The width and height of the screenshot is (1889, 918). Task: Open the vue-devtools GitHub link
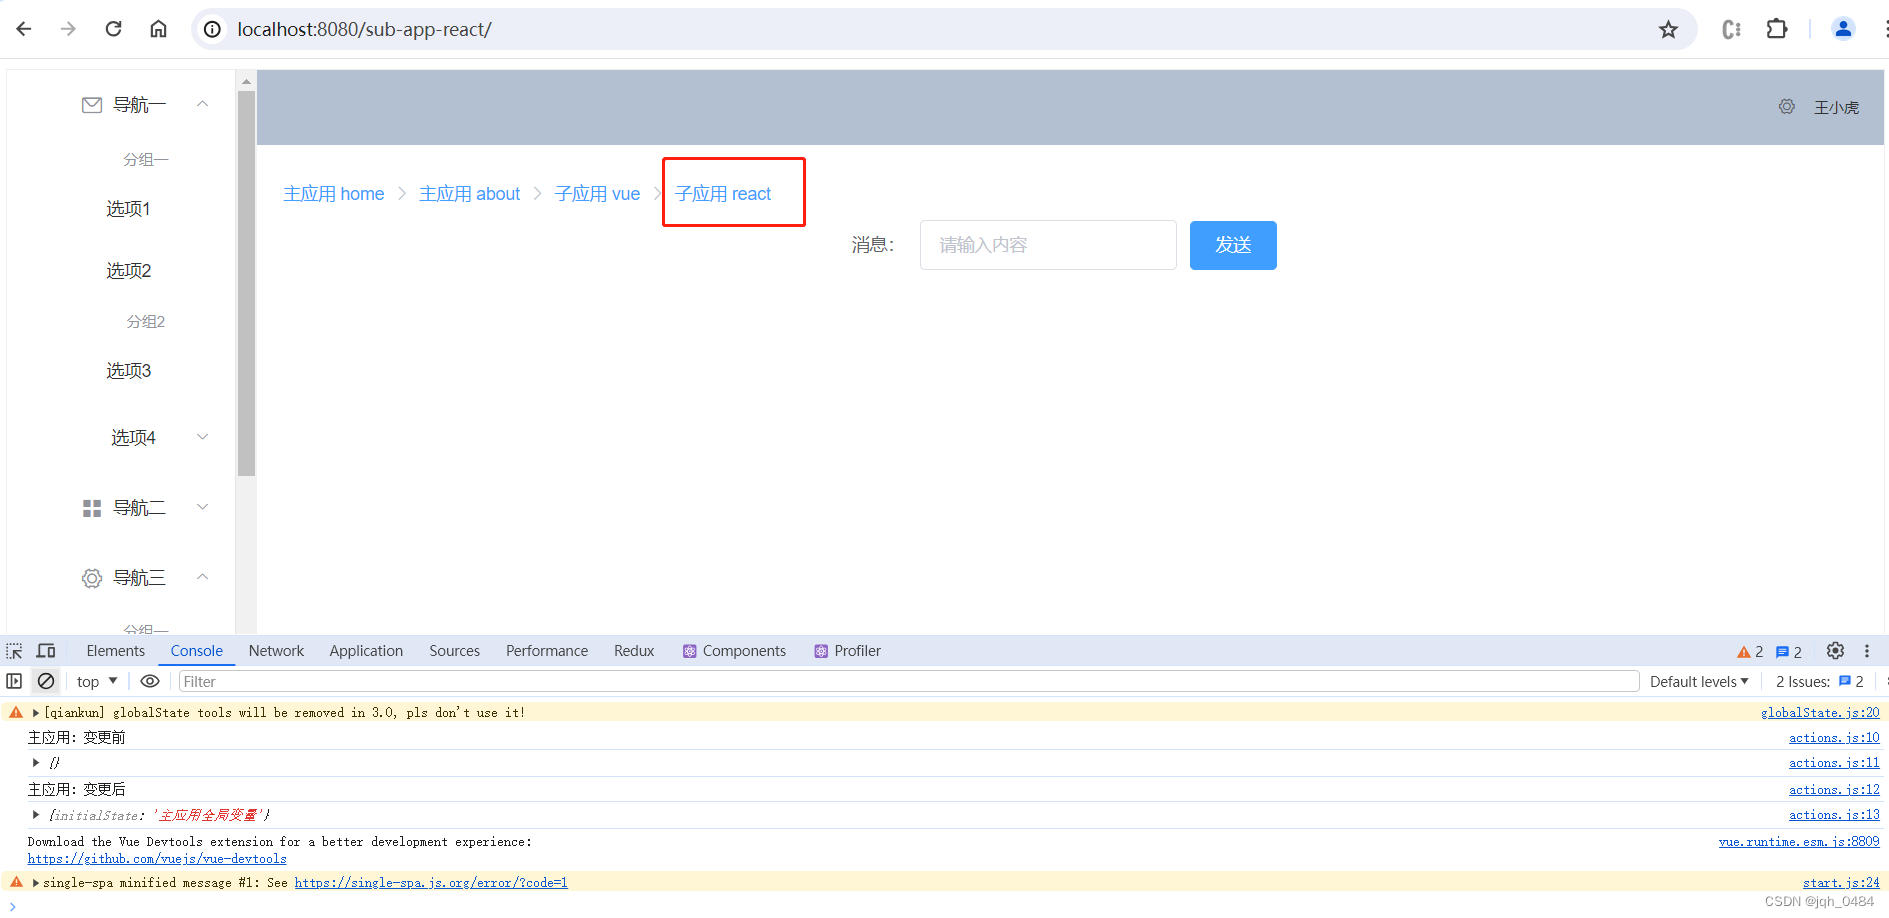(x=157, y=858)
